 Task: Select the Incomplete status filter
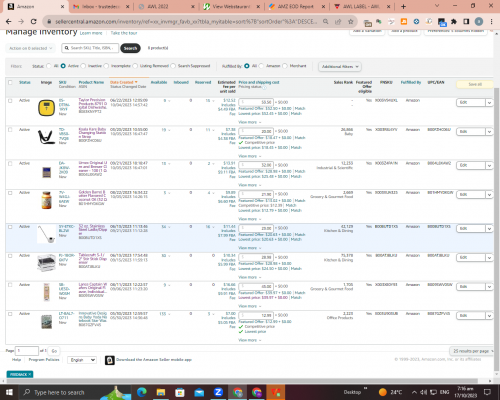[x=106, y=66]
